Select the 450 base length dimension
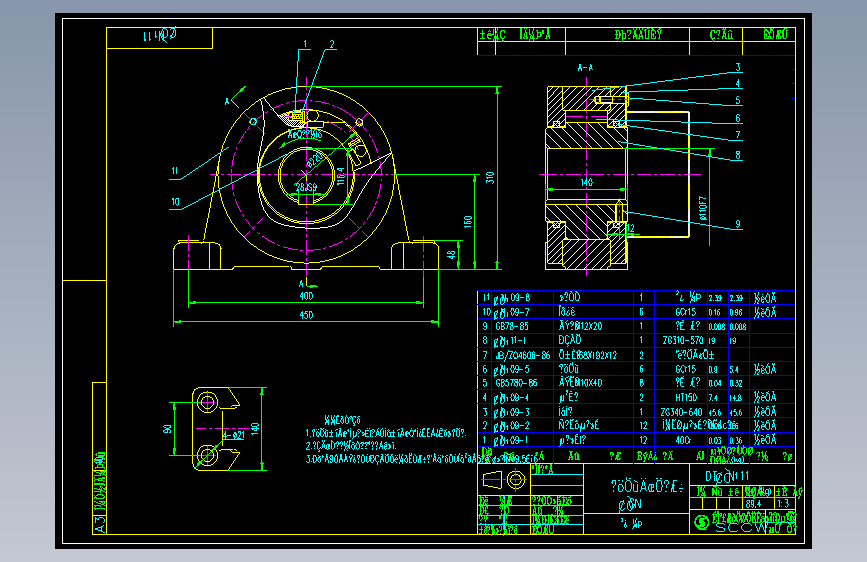867x562 pixels. pos(306,315)
